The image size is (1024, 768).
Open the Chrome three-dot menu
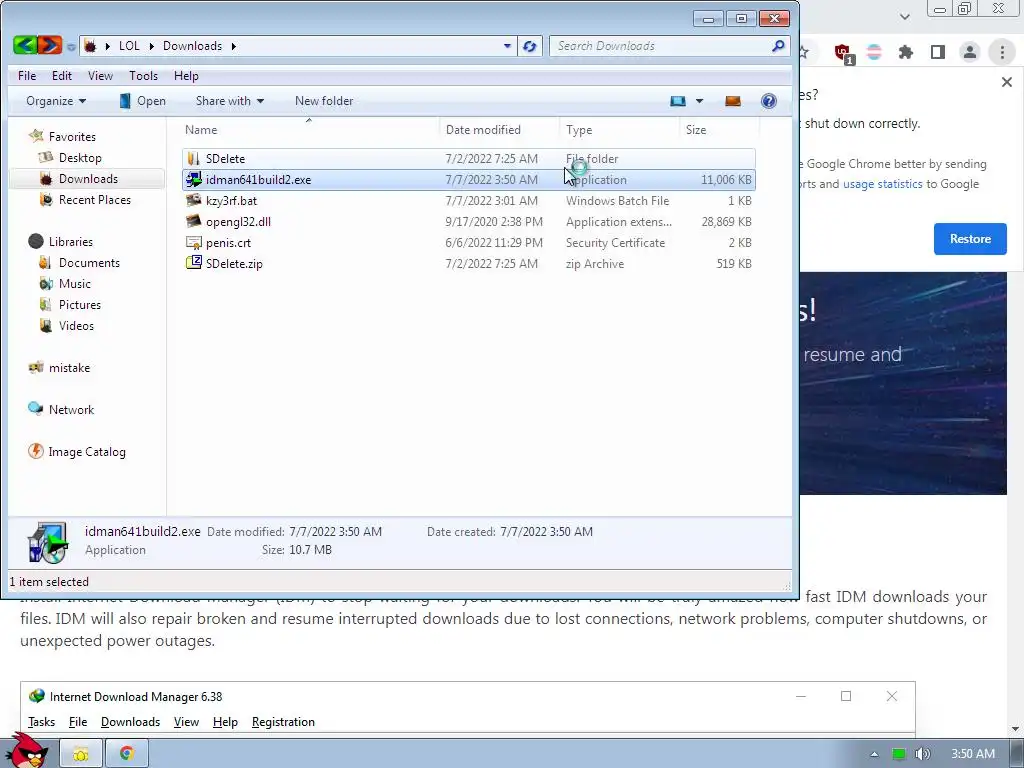[1002, 52]
